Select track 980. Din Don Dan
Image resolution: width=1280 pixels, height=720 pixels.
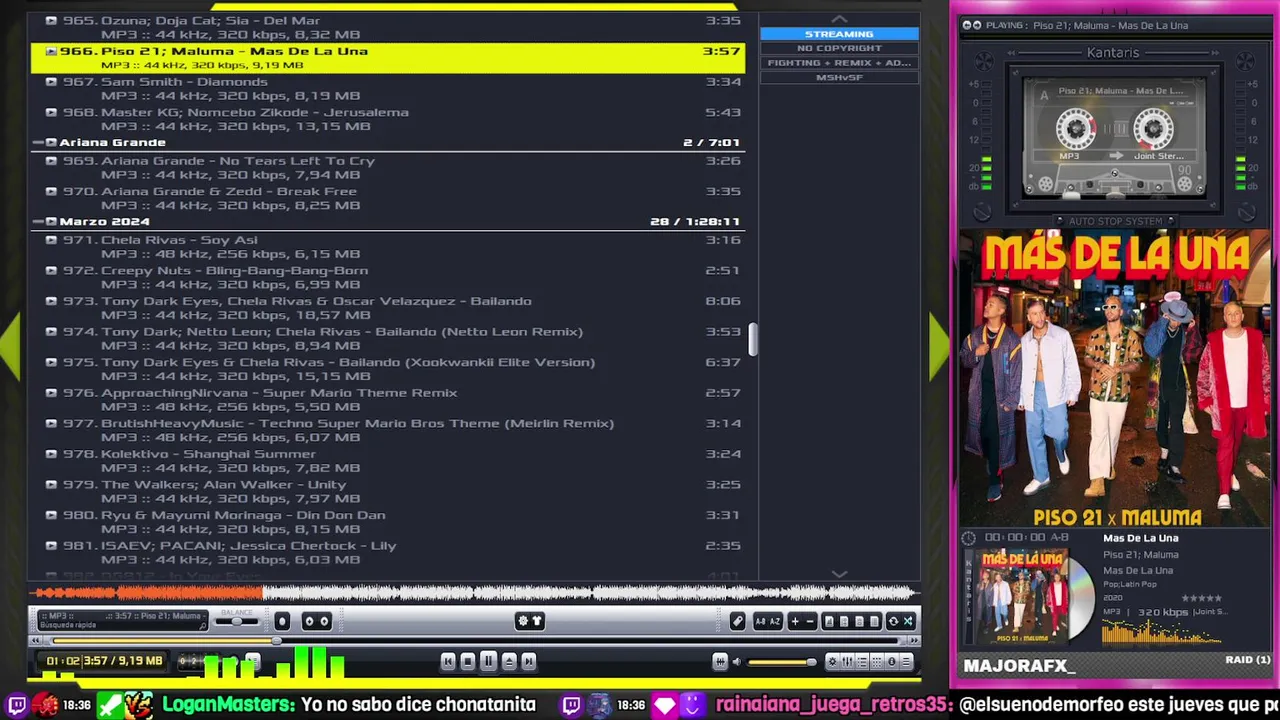click(x=388, y=522)
